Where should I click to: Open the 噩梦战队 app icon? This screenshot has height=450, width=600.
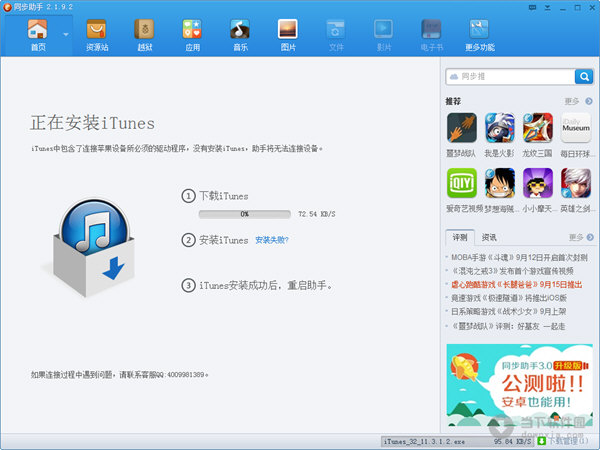tap(461, 128)
